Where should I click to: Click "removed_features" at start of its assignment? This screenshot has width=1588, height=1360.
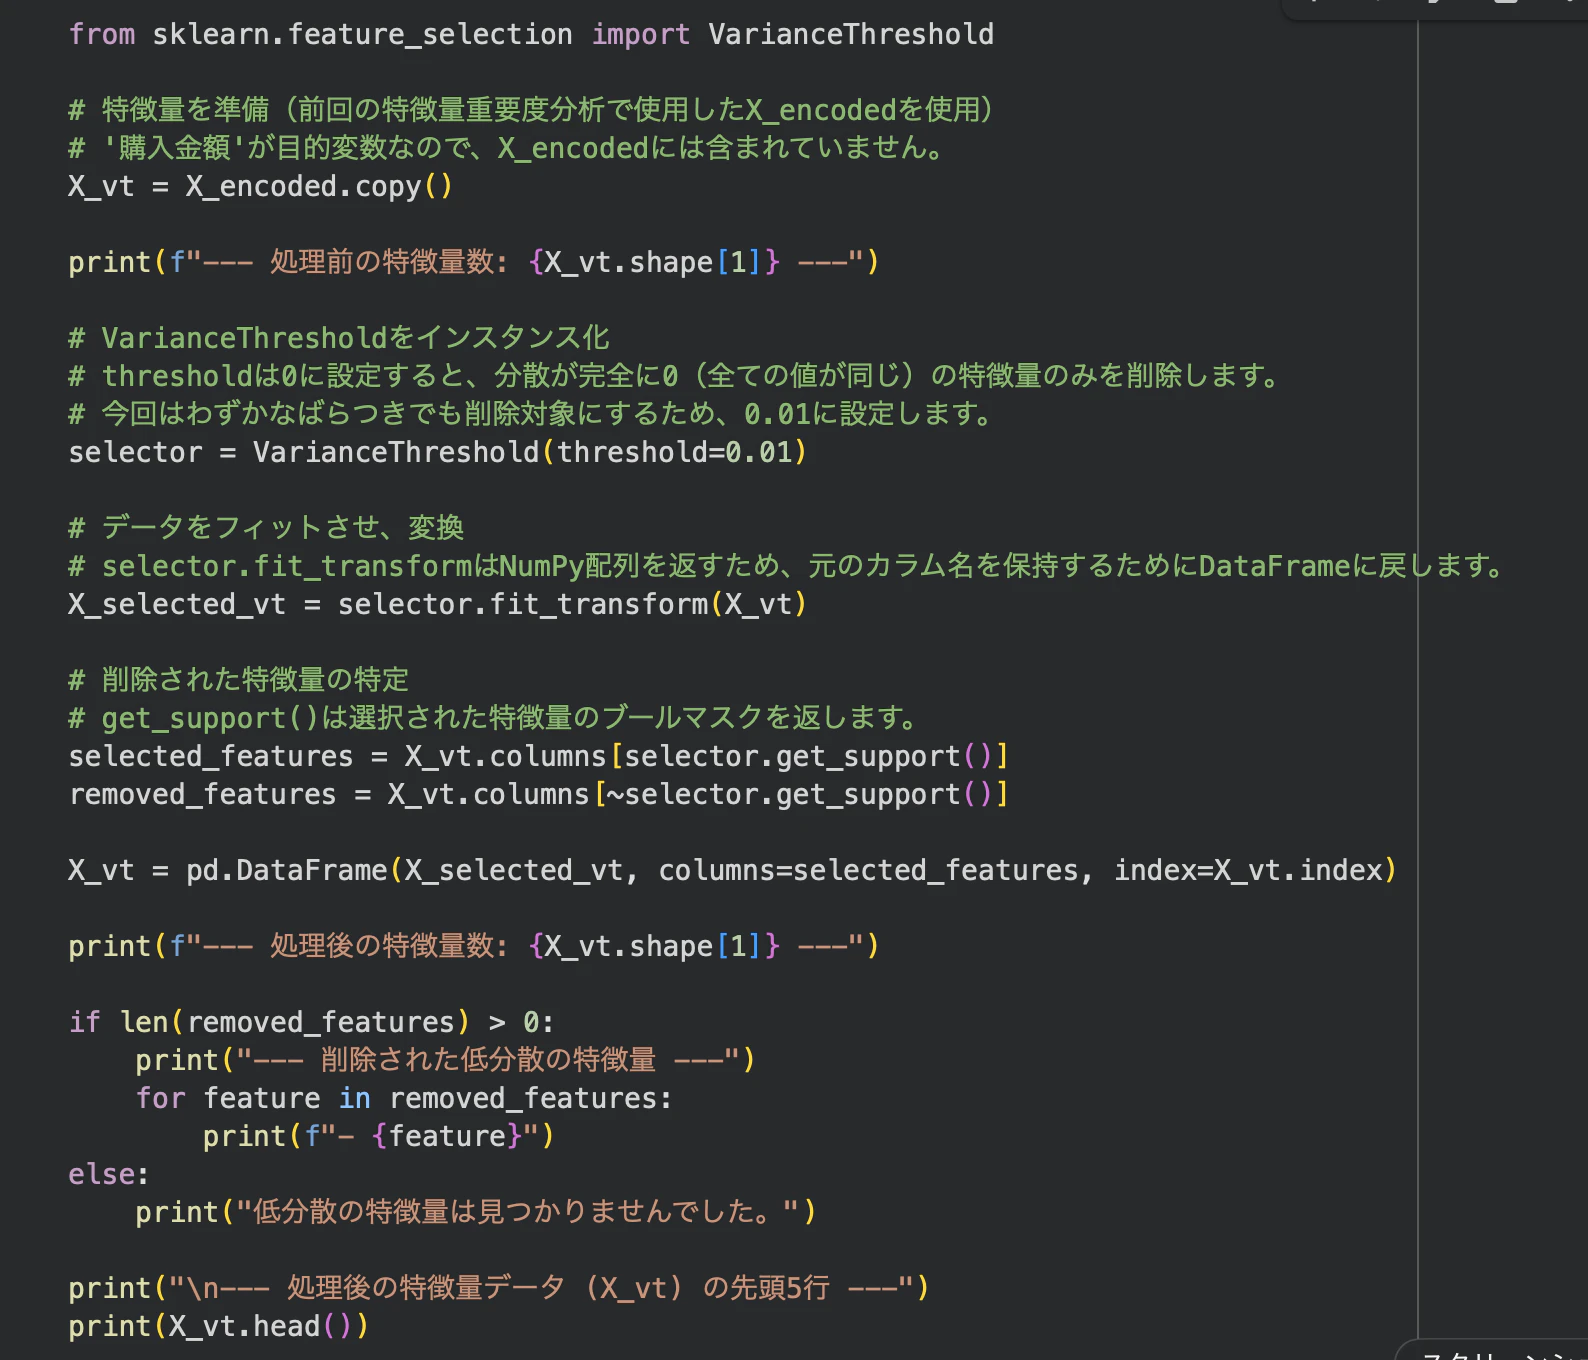click(x=202, y=794)
